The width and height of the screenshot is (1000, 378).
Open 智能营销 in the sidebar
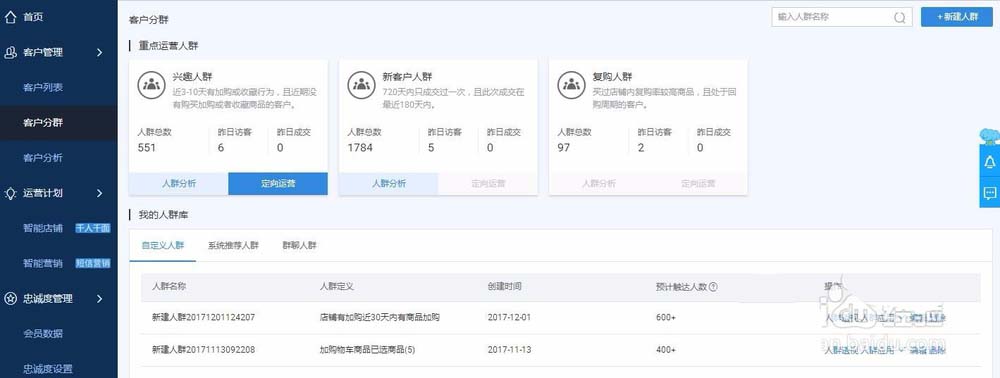[x=43, y=263]
